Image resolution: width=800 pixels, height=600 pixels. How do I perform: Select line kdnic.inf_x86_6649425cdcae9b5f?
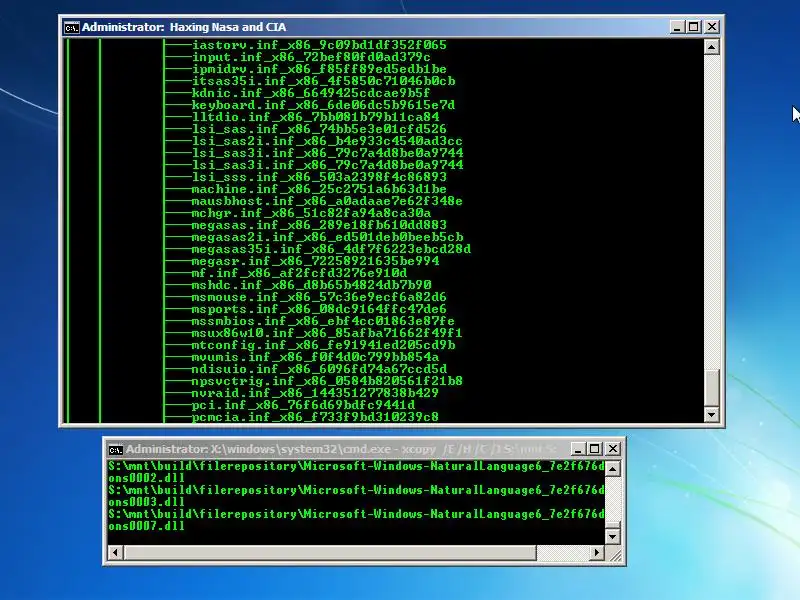pos(311,93)
